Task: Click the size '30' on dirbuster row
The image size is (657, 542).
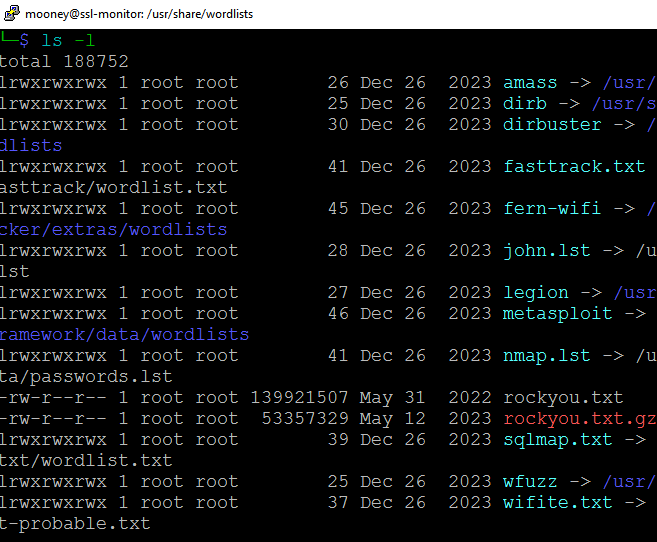Action: [x=338, y=124]
